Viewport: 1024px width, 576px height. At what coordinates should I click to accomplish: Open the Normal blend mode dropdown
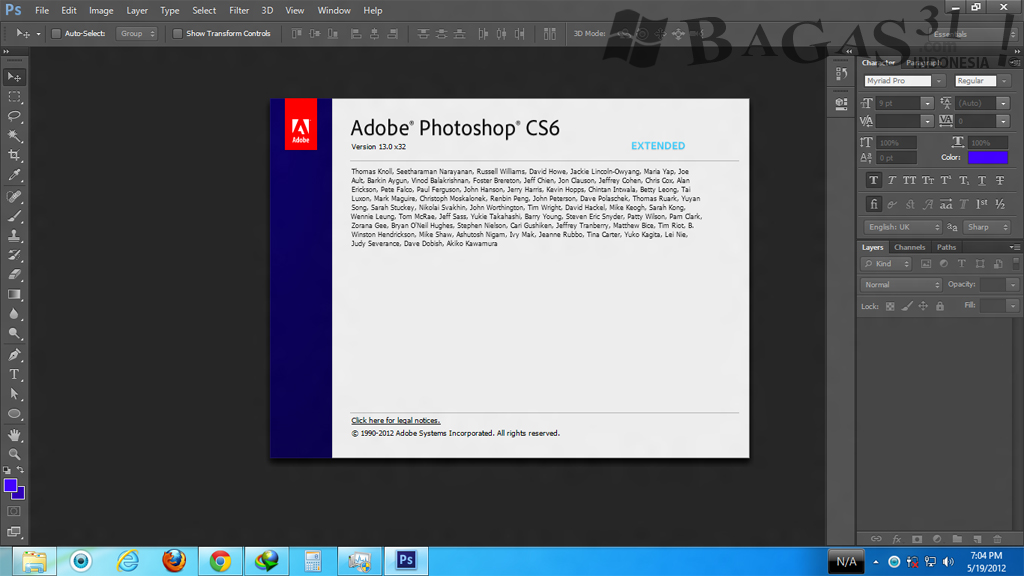(x=901, y=285)
